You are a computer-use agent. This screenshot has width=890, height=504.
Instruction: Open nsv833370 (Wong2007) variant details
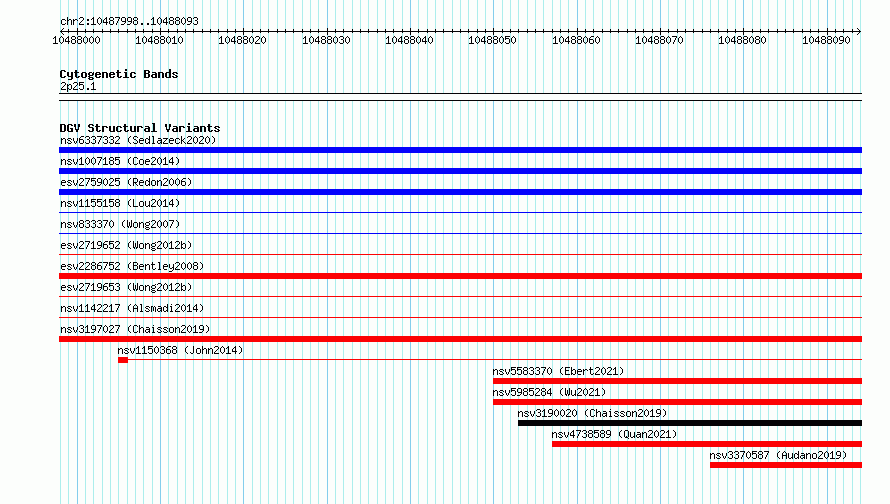click(x=120, y=224)
